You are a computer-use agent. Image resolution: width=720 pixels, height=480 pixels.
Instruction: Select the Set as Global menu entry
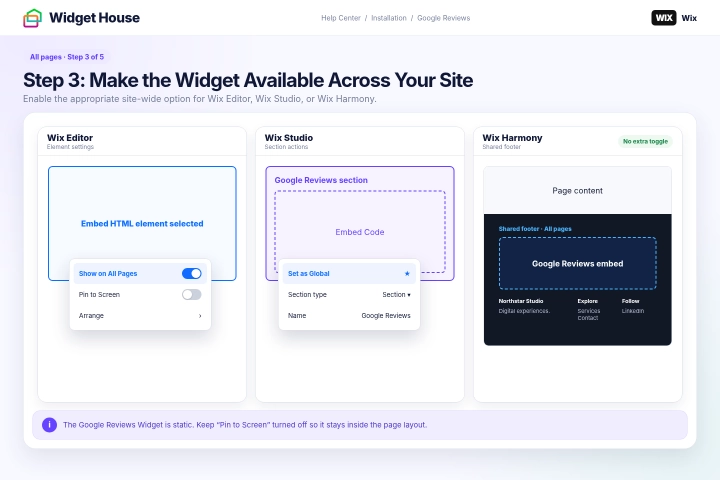pos(349,273)
